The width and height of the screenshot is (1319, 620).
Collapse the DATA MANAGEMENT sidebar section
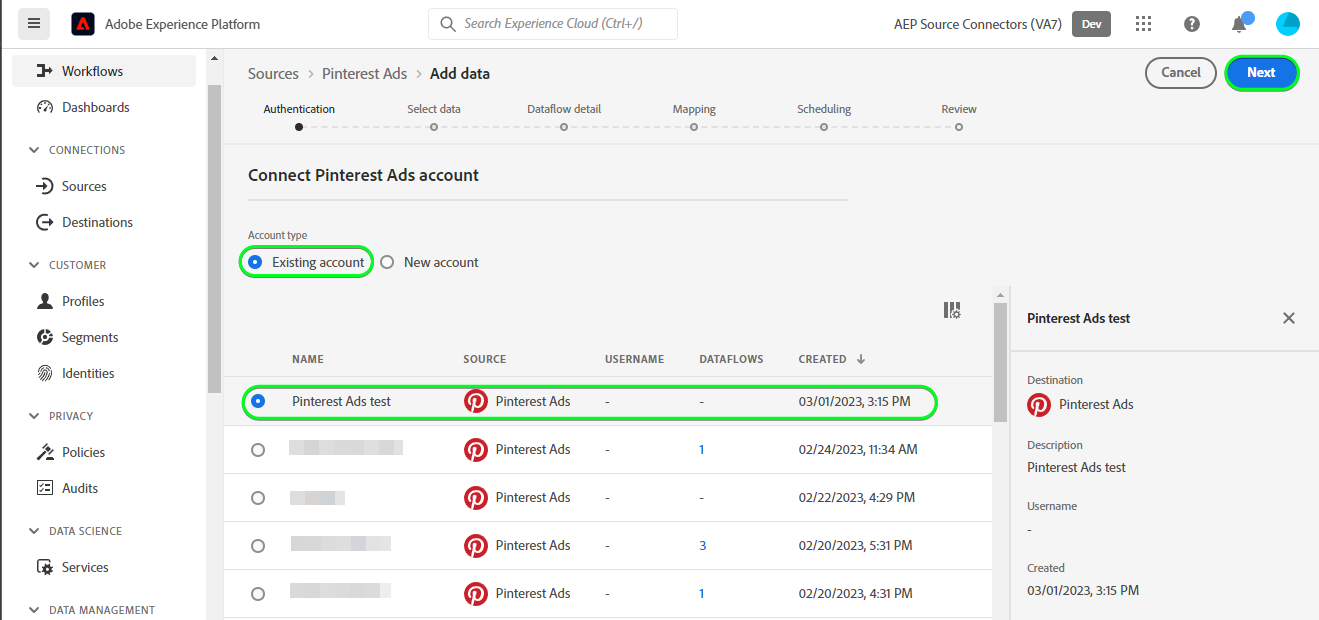34,610
